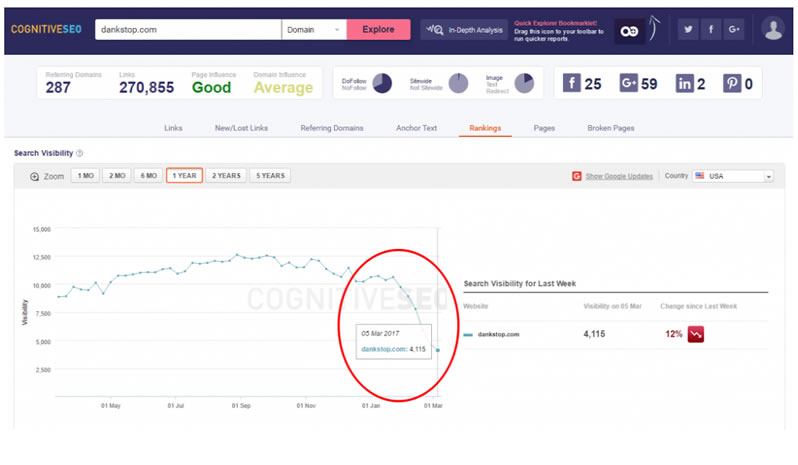
Task: Set zoom range to 2 MO
Action: click(x=117, y=176)
